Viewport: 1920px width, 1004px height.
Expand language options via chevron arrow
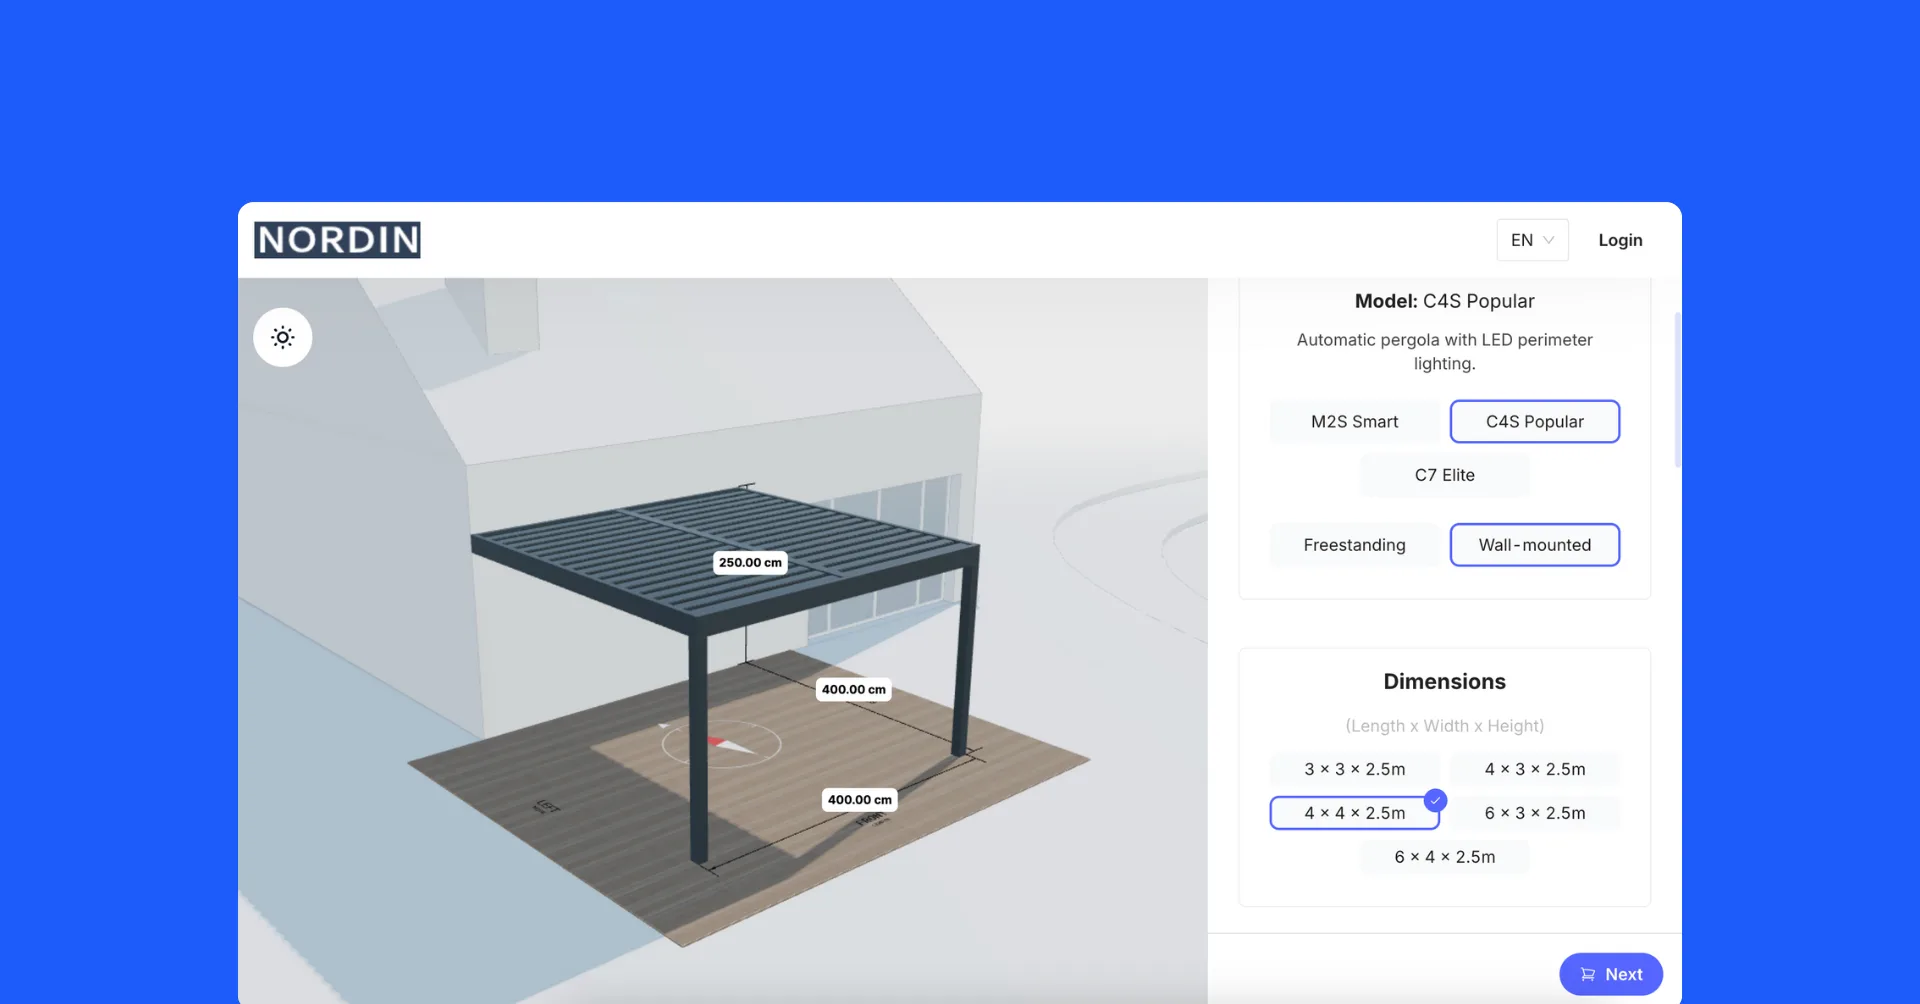[x=1549, y=240]
